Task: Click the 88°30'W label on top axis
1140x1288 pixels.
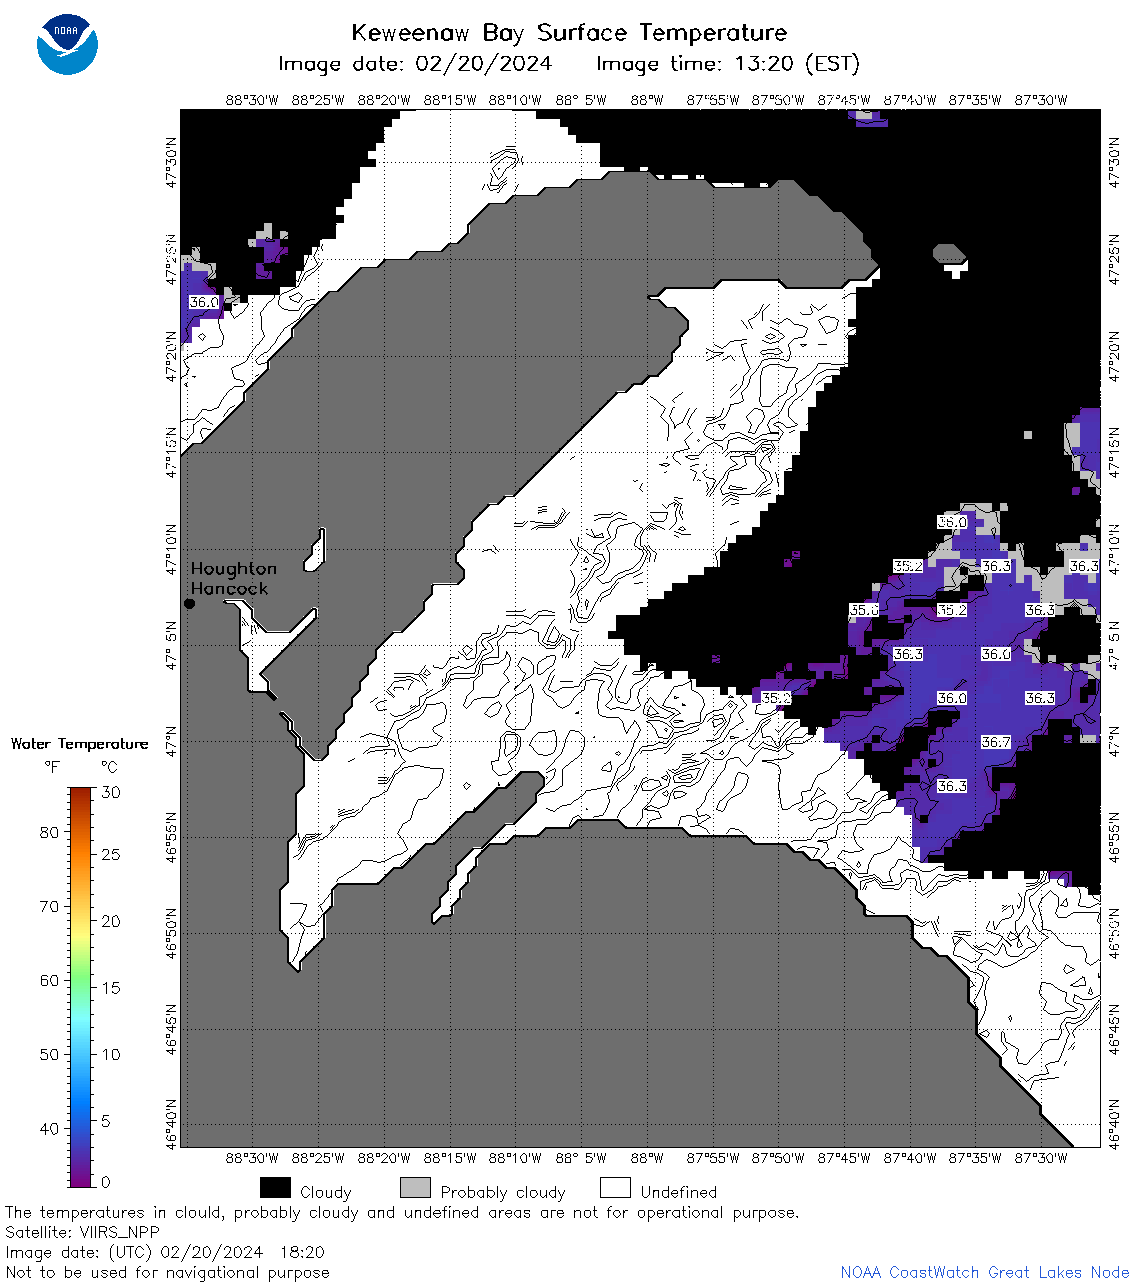Action: 252,100
